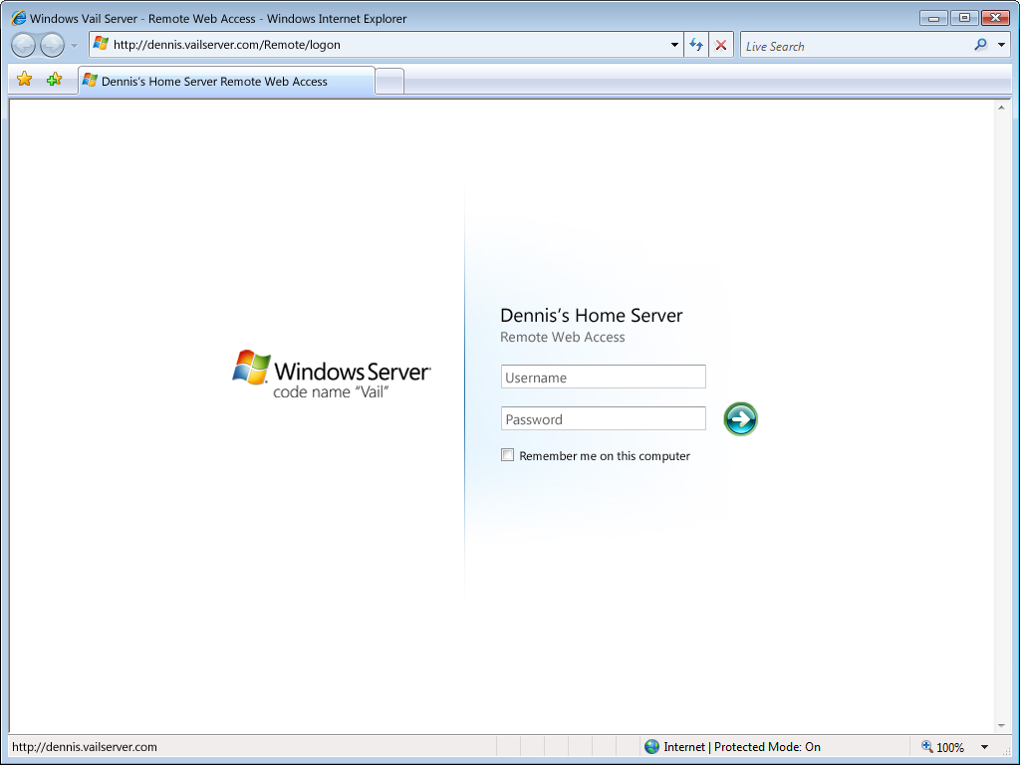
Task: Click the Windows Server Vail logo
Action: pos(331,375)
